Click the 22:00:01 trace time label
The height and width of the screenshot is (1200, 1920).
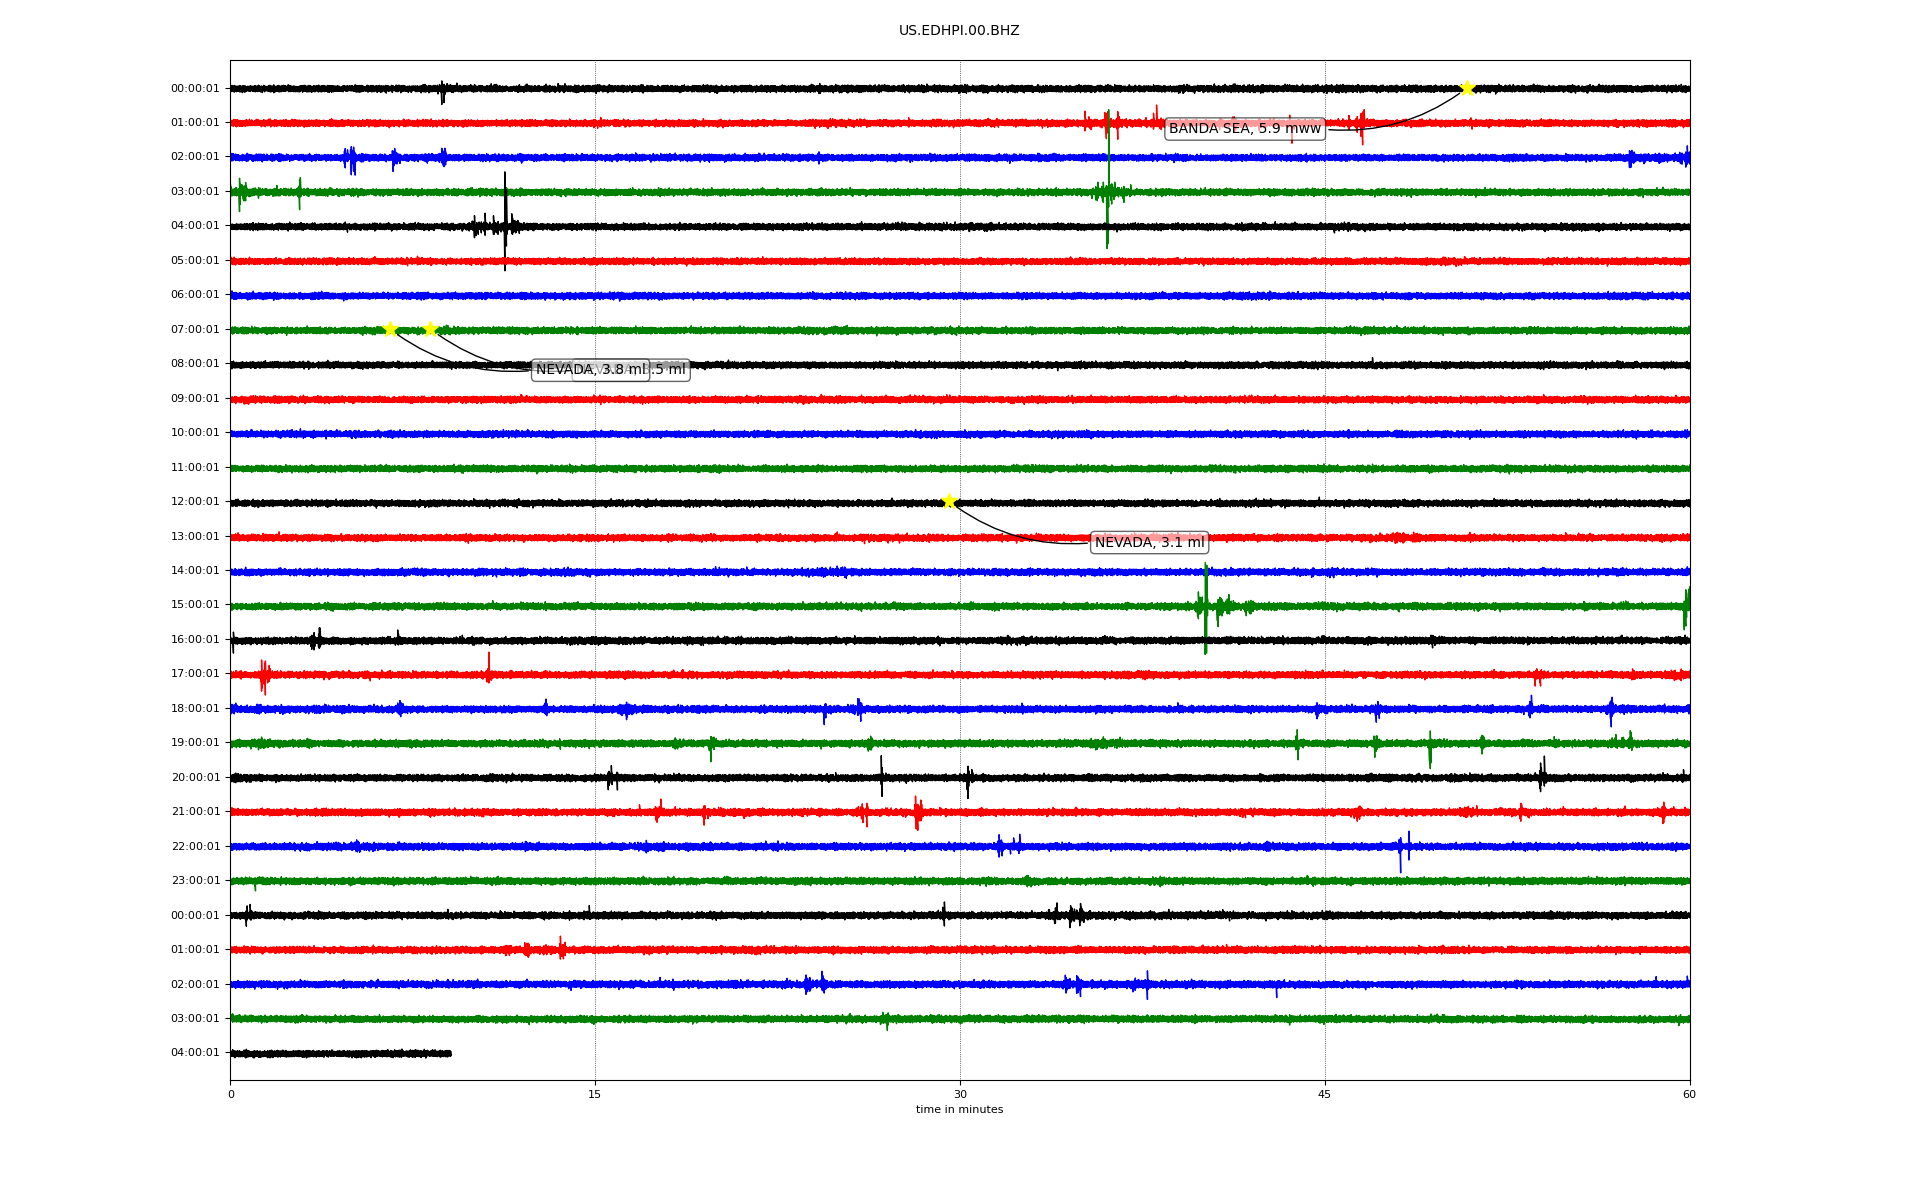click(195, 847)
